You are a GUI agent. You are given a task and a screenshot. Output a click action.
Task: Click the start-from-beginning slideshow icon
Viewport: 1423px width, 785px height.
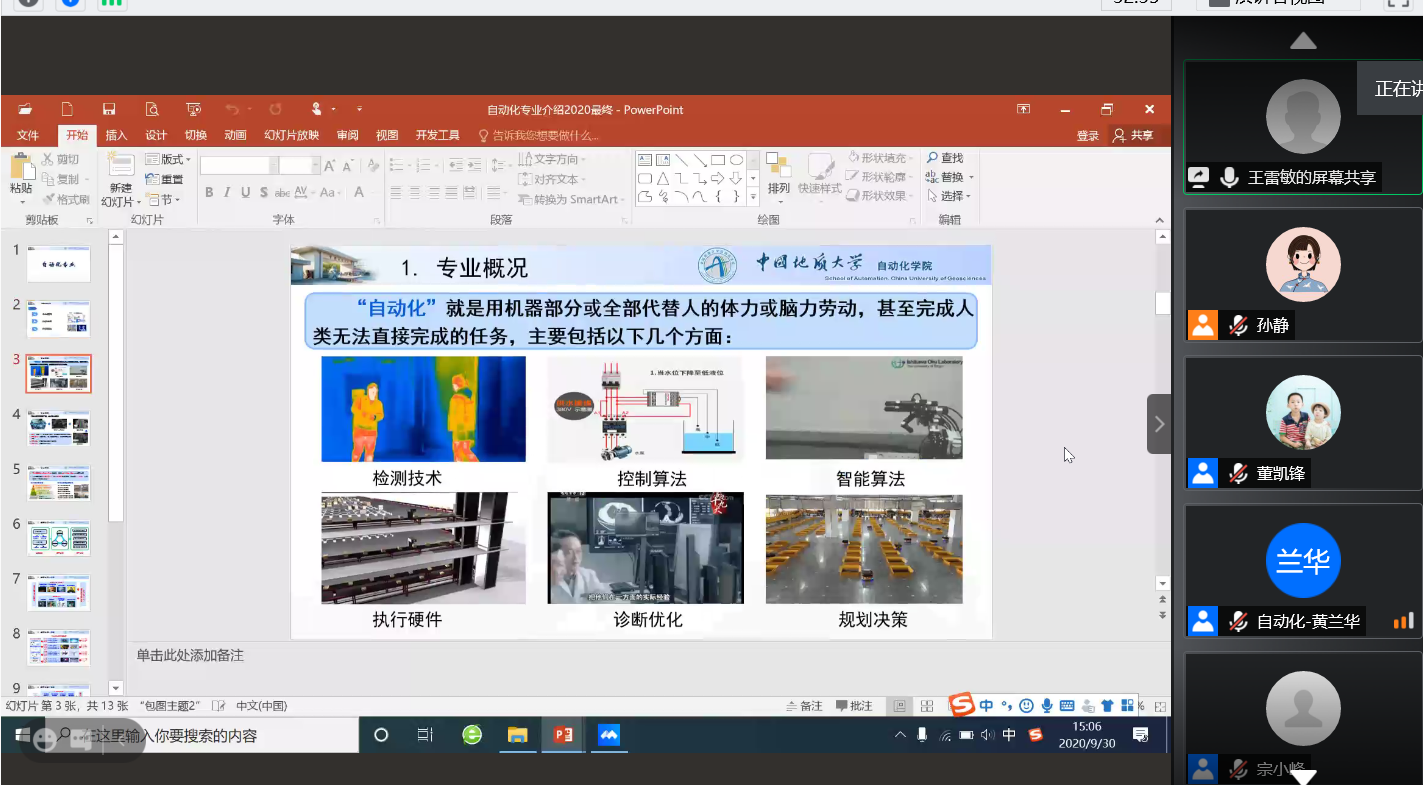[193, 109]
